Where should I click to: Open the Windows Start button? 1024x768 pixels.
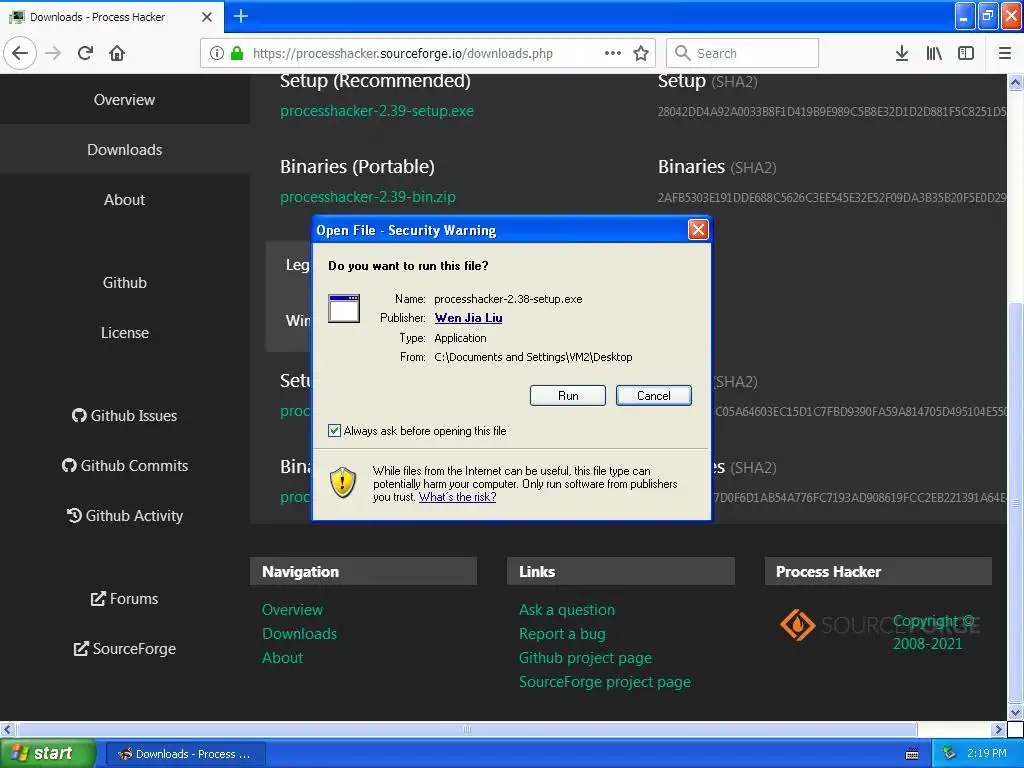click(x=48, y=754)
